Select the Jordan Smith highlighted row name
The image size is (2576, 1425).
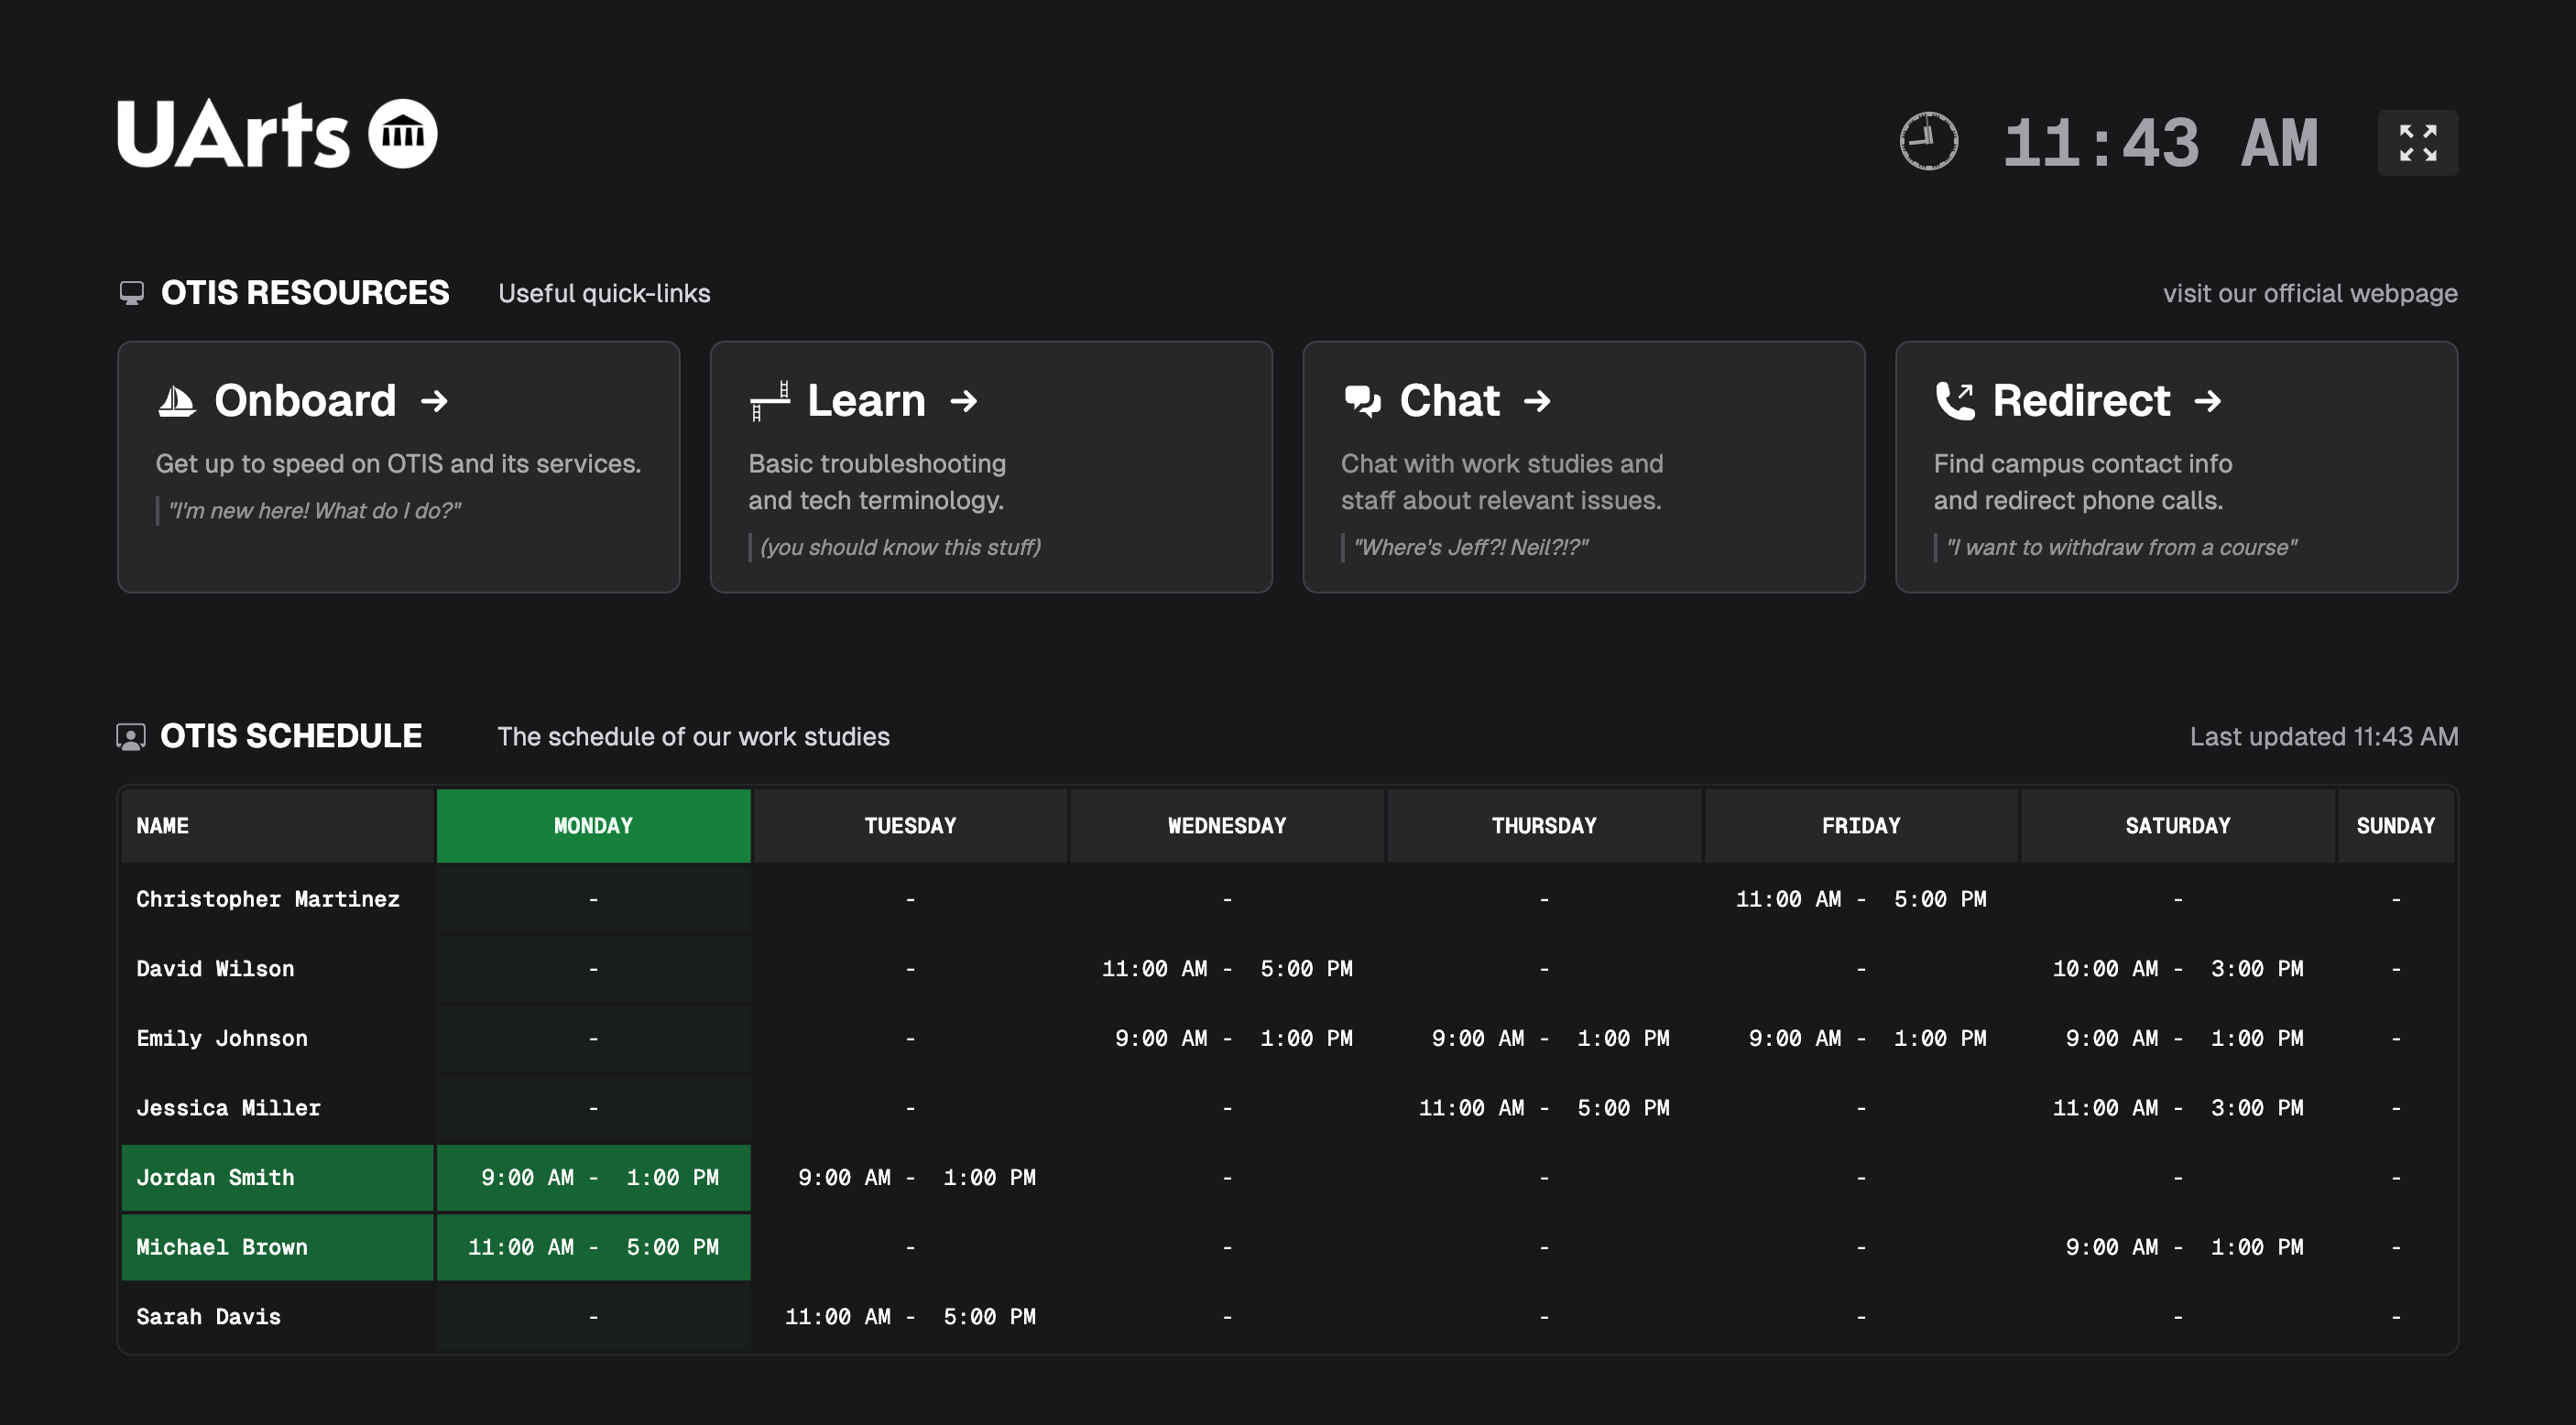click(x=216, y=1178)
